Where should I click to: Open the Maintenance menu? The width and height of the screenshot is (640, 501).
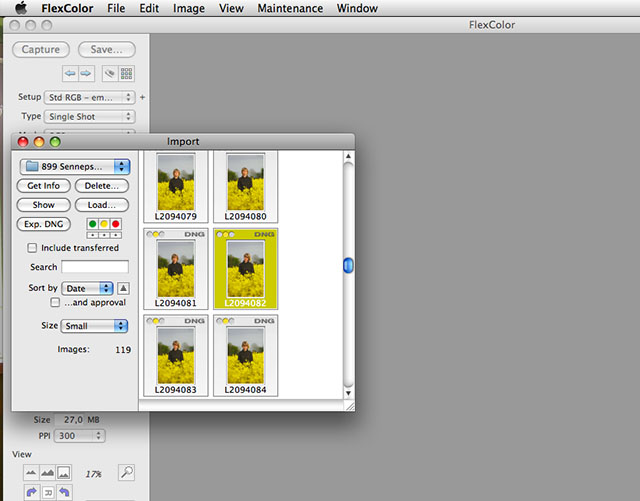[x=290, y=8]
